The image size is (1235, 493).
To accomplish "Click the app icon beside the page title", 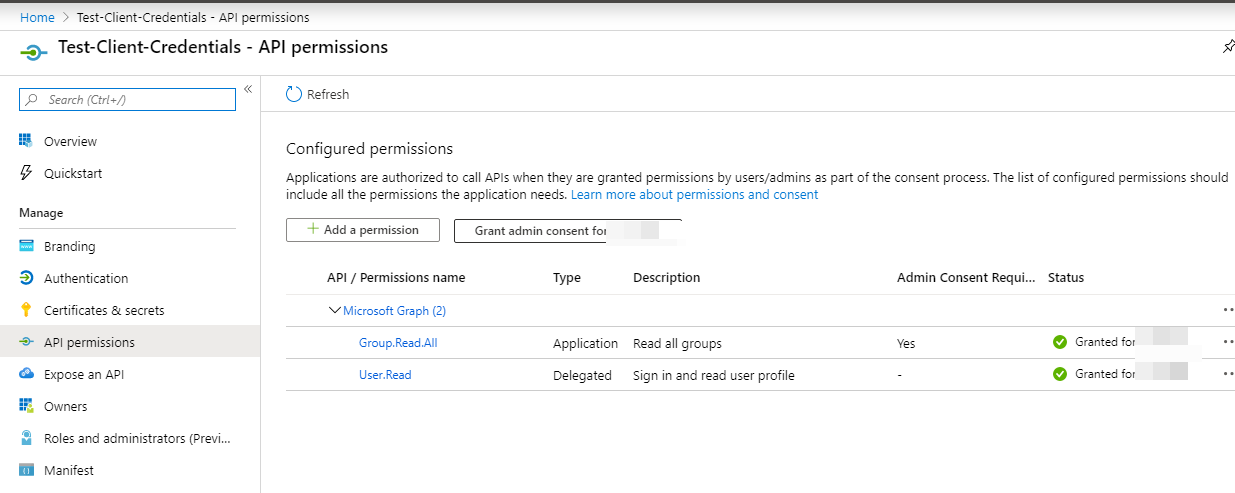I will click(x=34, y=52).
